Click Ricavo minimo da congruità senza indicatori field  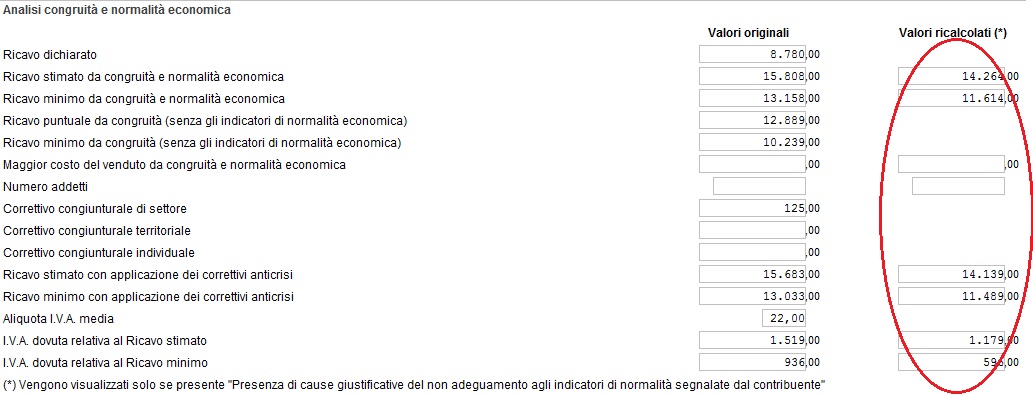point(752,142)
